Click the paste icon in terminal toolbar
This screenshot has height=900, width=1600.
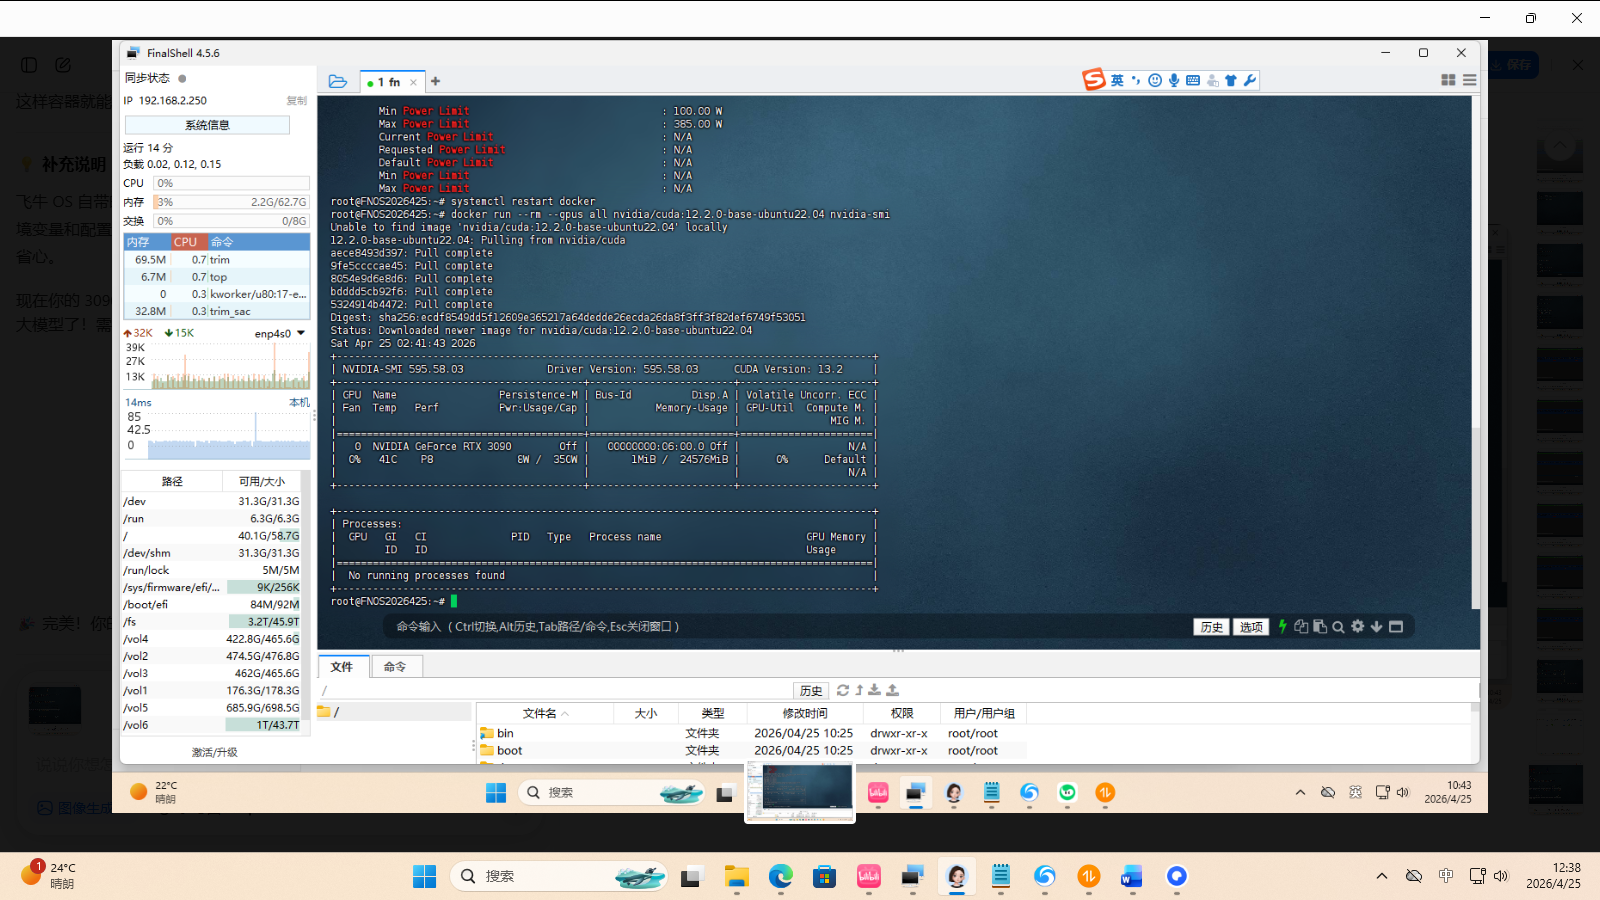point(1320,627)
